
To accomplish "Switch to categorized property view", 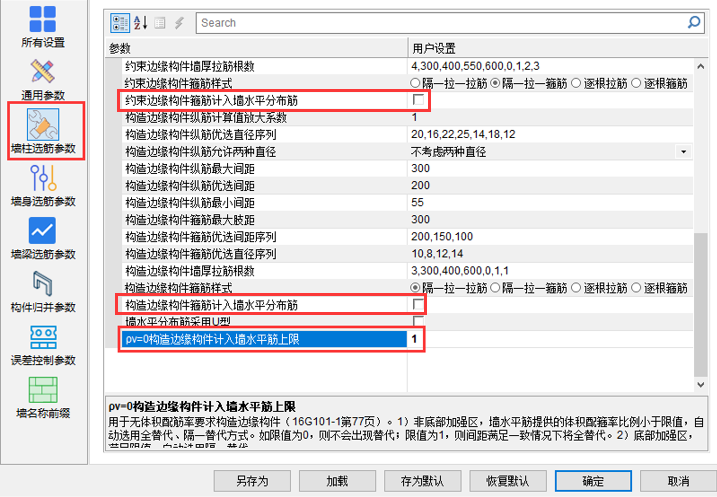I will [120, 22].
